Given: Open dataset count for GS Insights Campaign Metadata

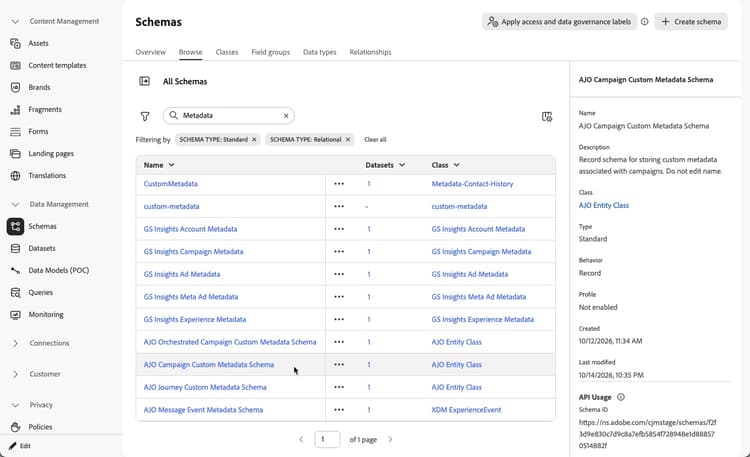Looking at the screenshot, I should click(369, 252).
